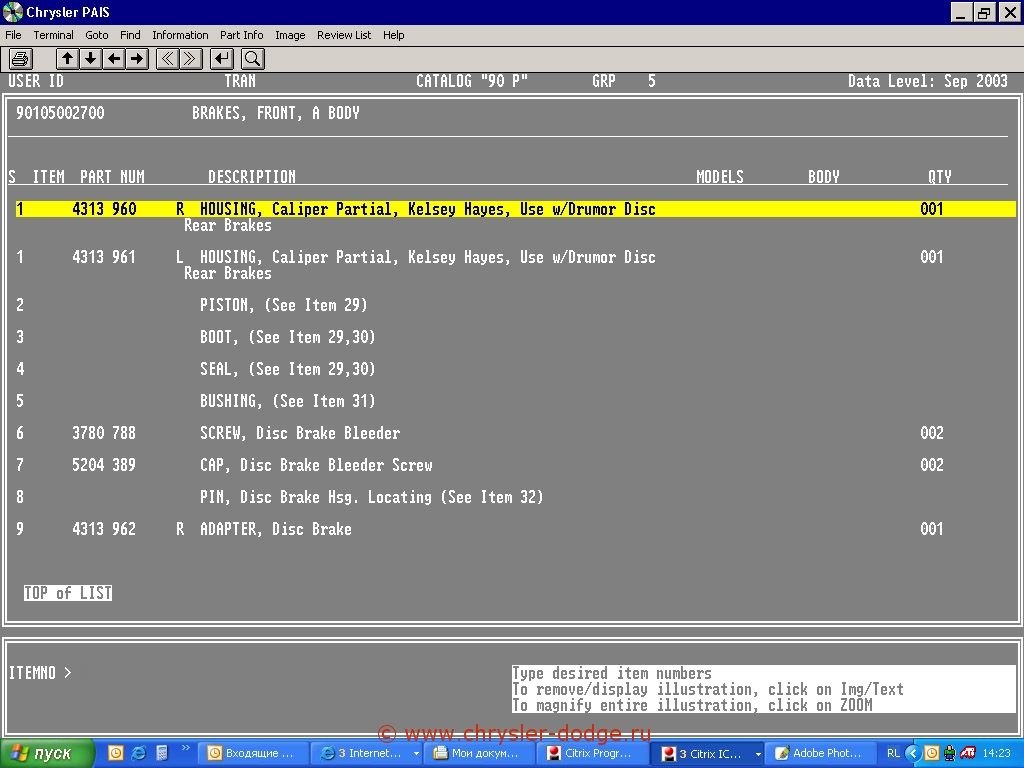Image resolution: width=1024 pixels, height=768 pixels.
Task: Click the Data Level: Sep 2003 status text
Action: [927, 81]
